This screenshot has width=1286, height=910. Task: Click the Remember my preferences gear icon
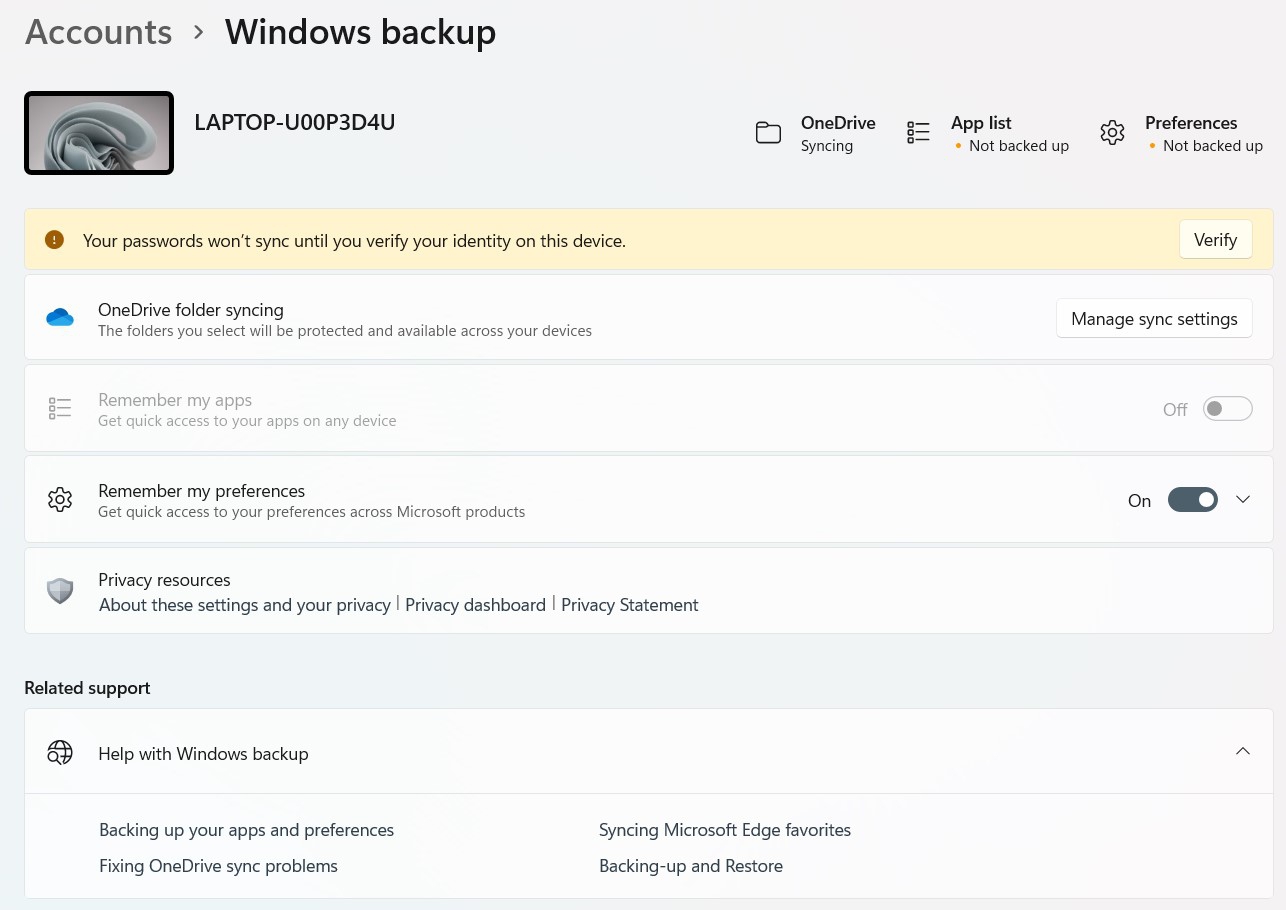[60, 500]
